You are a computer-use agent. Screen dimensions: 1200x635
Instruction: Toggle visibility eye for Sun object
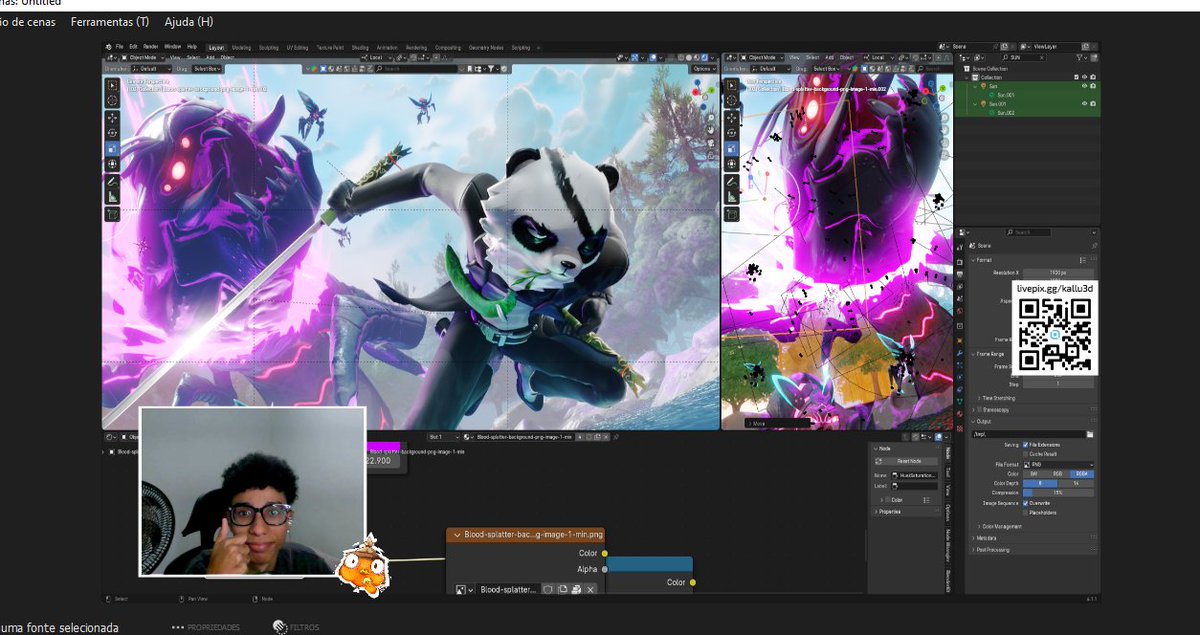click(x=1084, y=86)
